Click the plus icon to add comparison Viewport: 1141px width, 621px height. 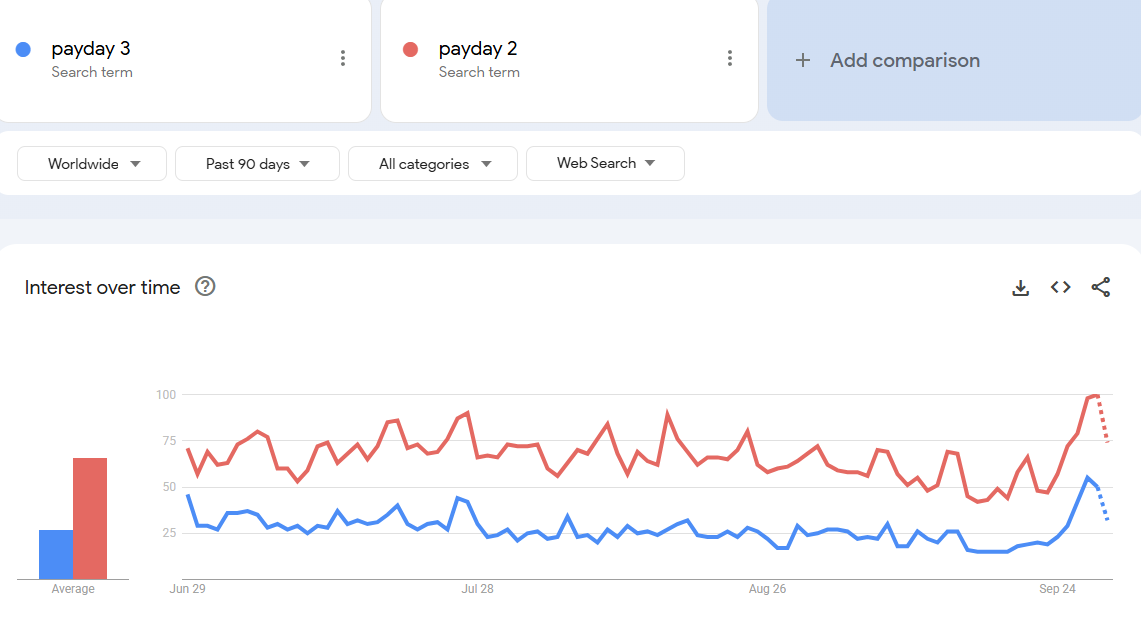(x=802, y=60)
